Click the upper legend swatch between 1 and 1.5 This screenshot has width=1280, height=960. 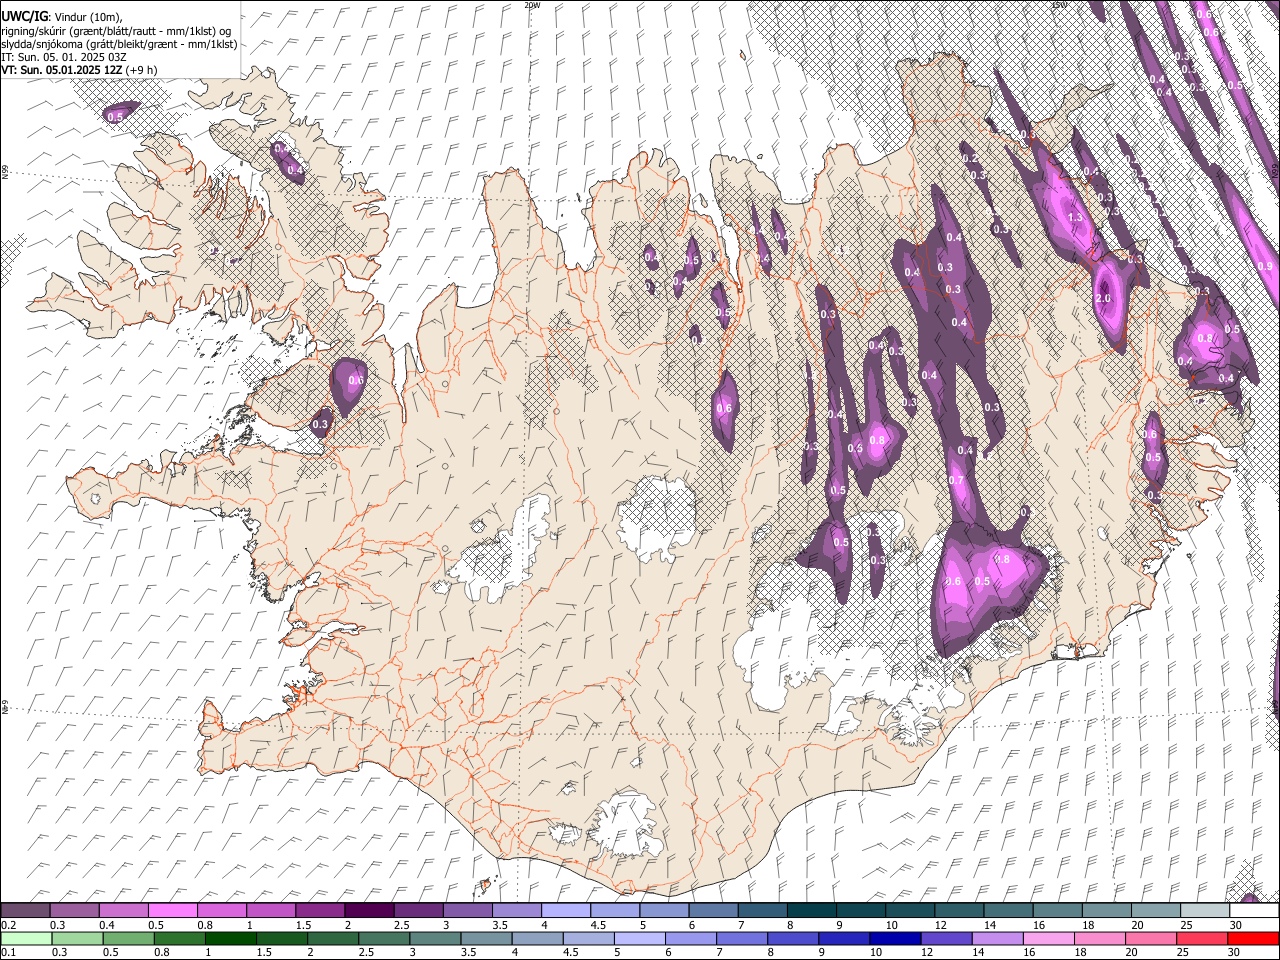[271, 911]
